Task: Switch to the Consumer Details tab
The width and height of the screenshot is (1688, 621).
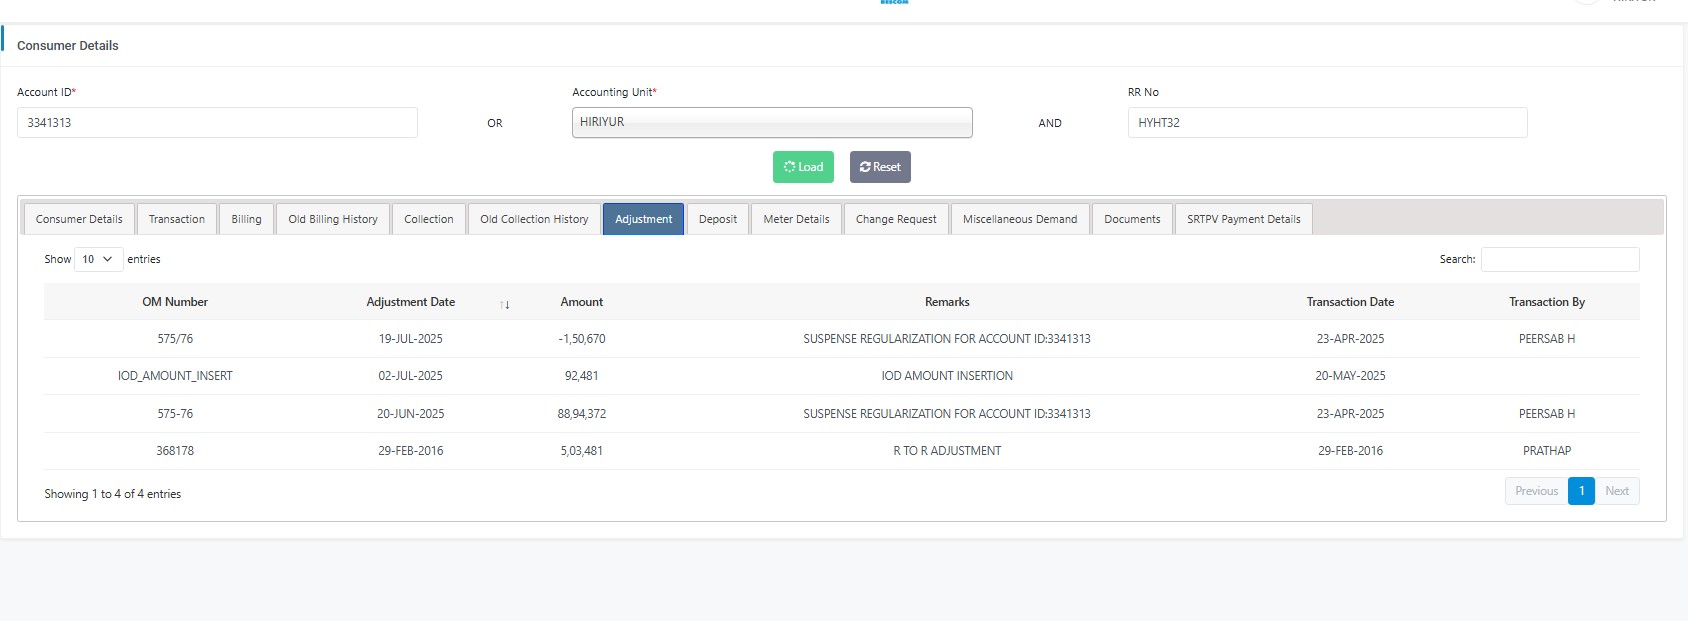Action: (79, 219)
